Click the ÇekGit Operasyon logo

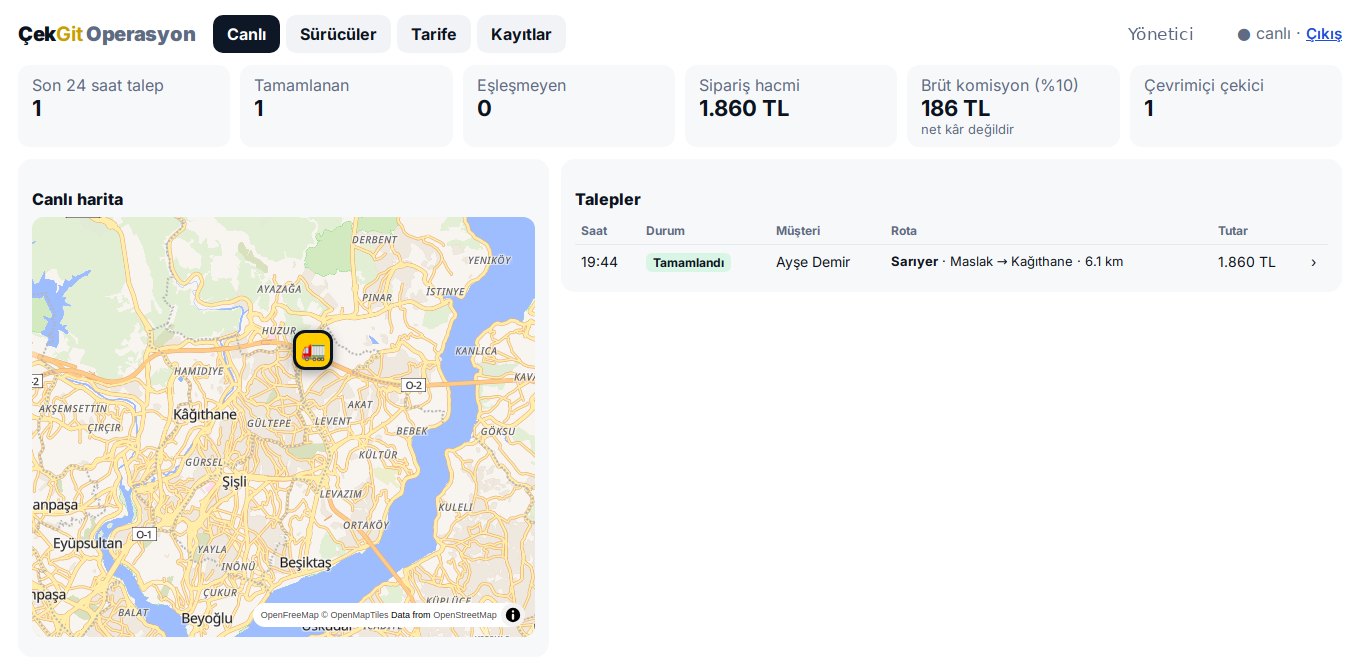point(107,34)
